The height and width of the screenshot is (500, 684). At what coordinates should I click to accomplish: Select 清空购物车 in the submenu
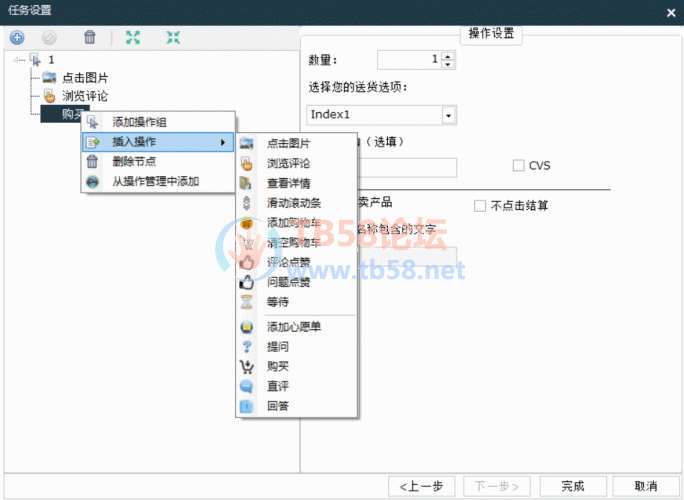click(x=297, y=243)
